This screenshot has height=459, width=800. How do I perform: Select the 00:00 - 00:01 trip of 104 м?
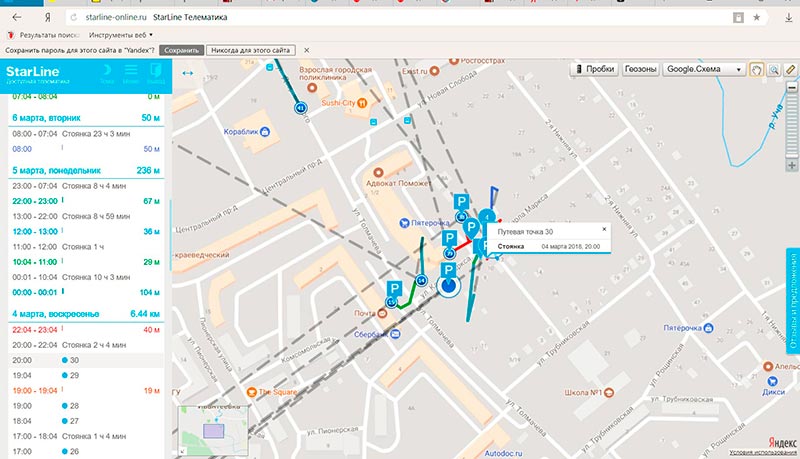tap(86, 292)
